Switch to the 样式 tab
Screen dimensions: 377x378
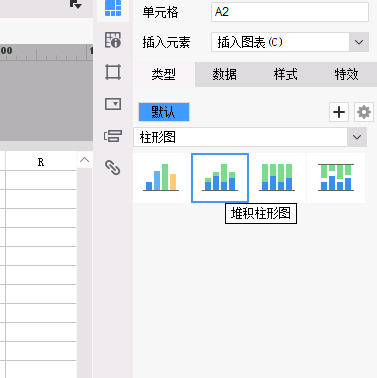(286, 74)
